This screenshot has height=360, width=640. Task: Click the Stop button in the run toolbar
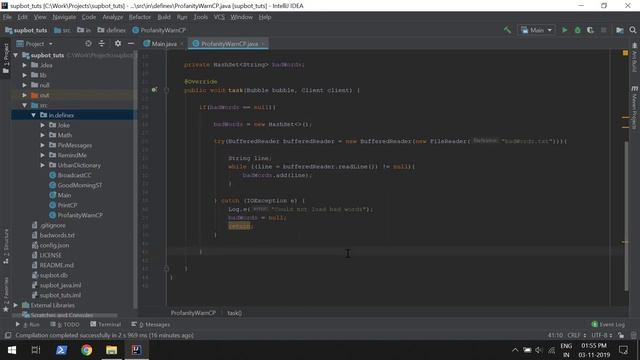click(x=604, y=30)
